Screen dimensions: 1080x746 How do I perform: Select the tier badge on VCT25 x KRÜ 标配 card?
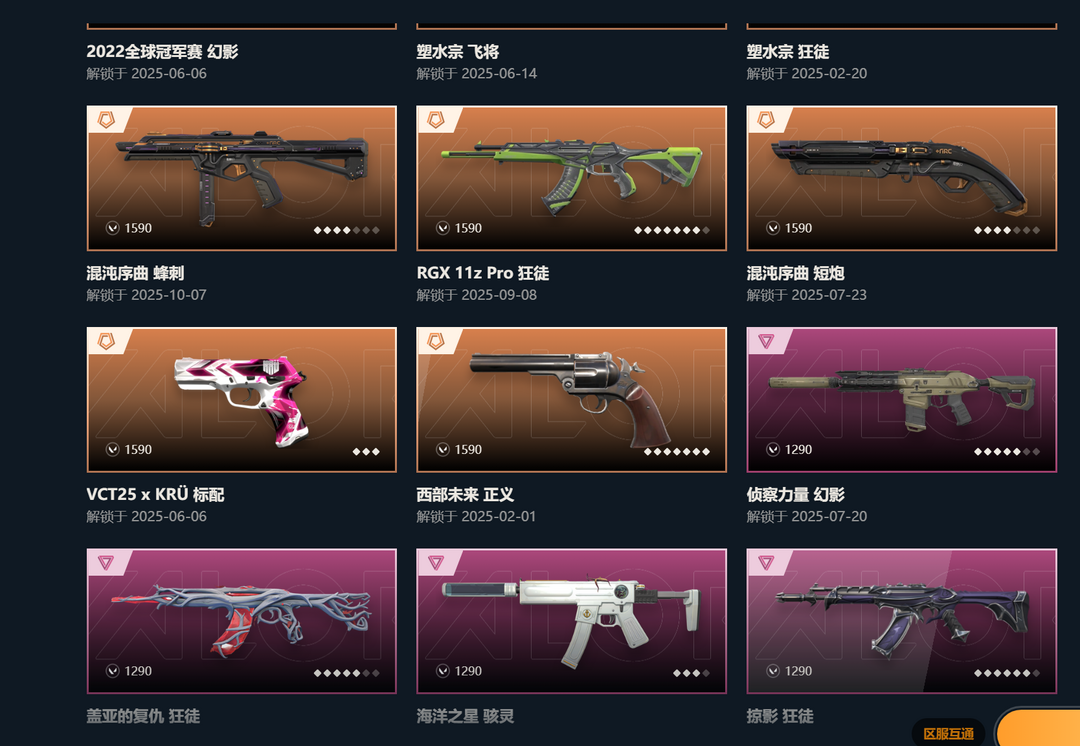[x=105, y=342]
